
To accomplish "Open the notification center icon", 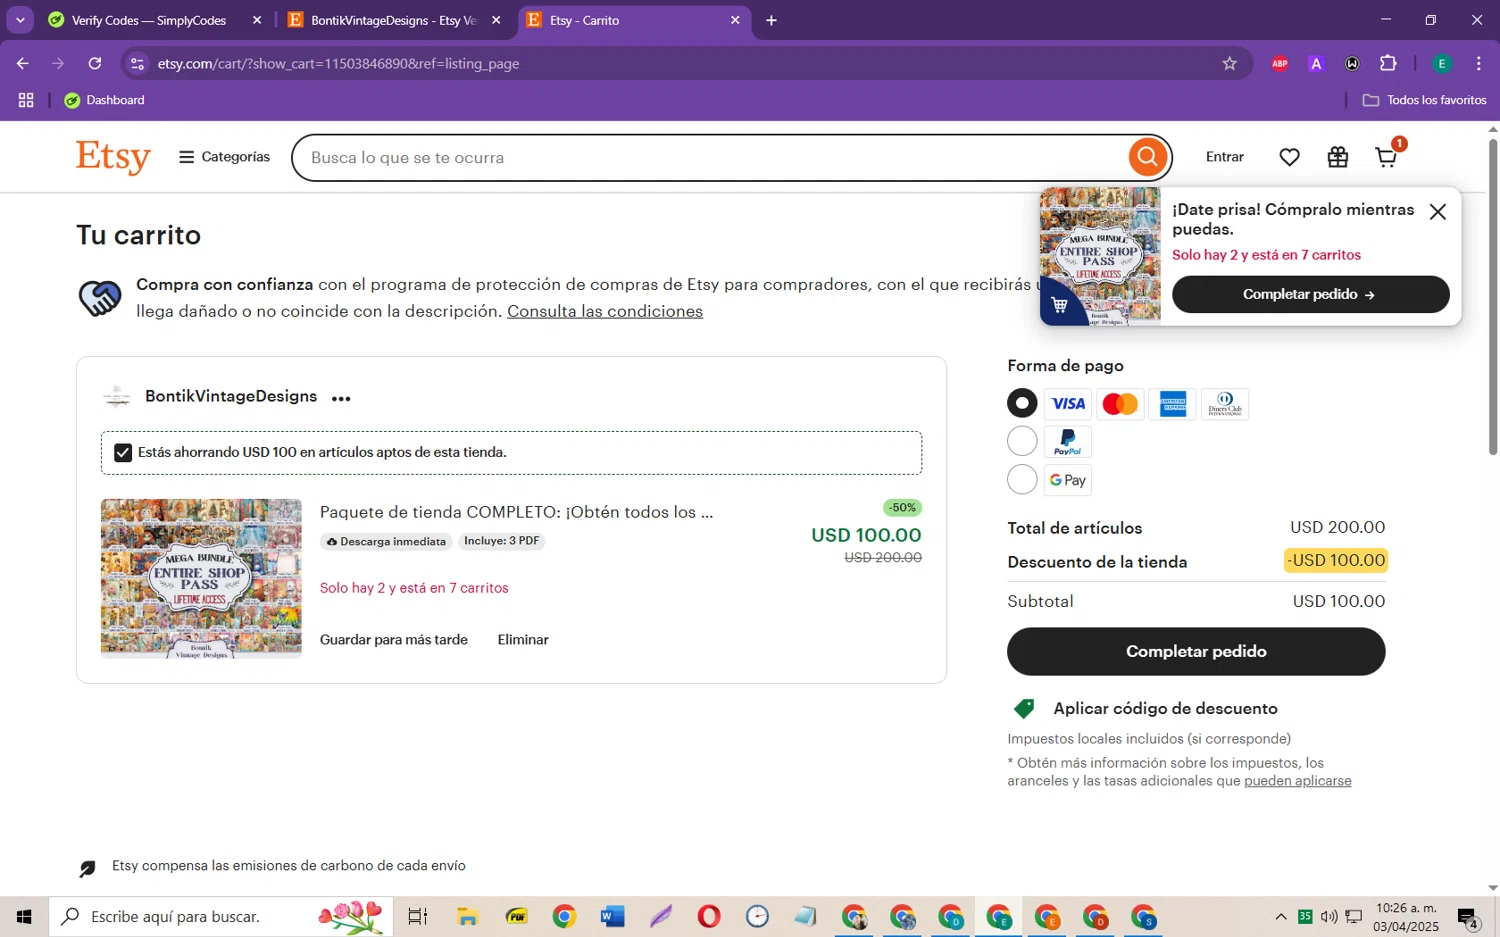I will [x=1469, y=917].
